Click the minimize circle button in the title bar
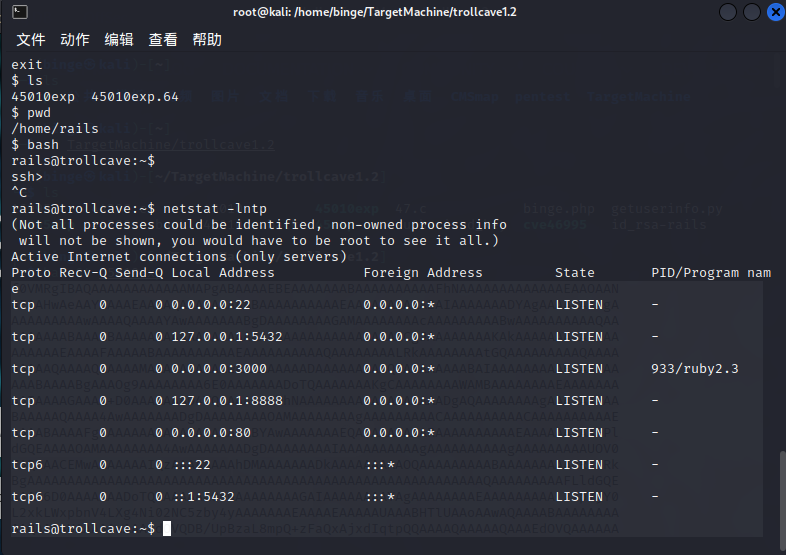The image size is (786, 555). (727, 12)
